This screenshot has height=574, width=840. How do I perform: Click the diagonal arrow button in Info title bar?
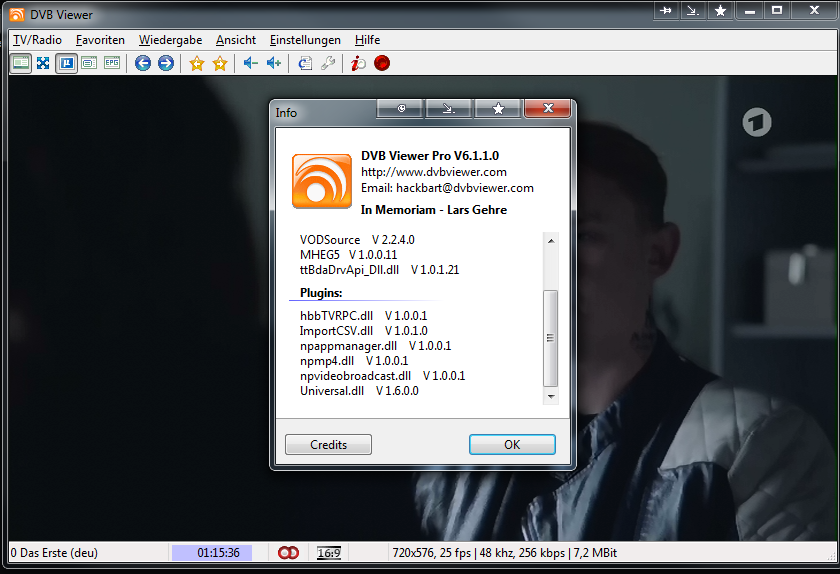point(448,108)
